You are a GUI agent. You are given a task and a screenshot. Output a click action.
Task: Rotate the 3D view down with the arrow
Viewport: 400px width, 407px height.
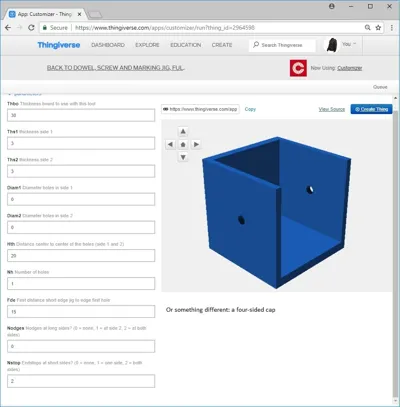[x=183, y=157]
